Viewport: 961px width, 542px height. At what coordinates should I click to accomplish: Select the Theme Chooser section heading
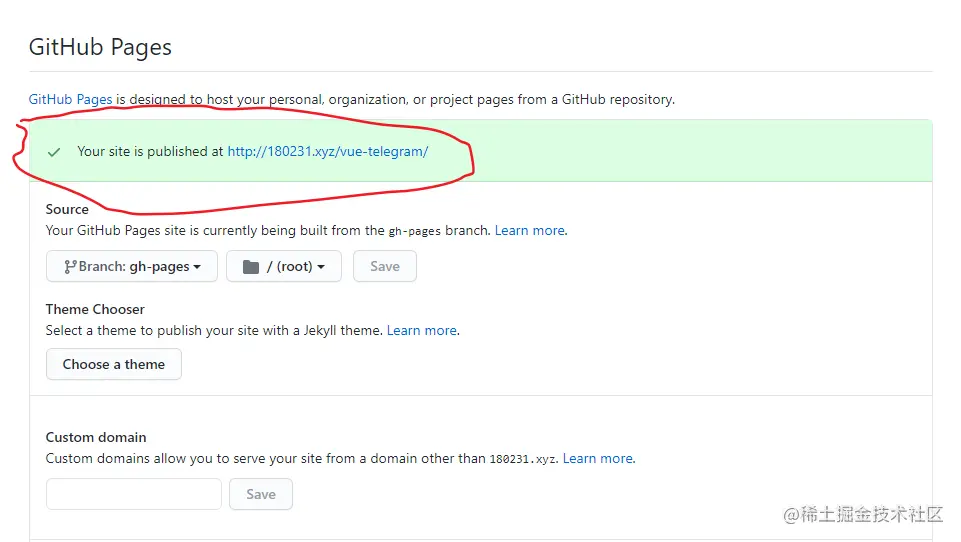(x=95, y=309)
